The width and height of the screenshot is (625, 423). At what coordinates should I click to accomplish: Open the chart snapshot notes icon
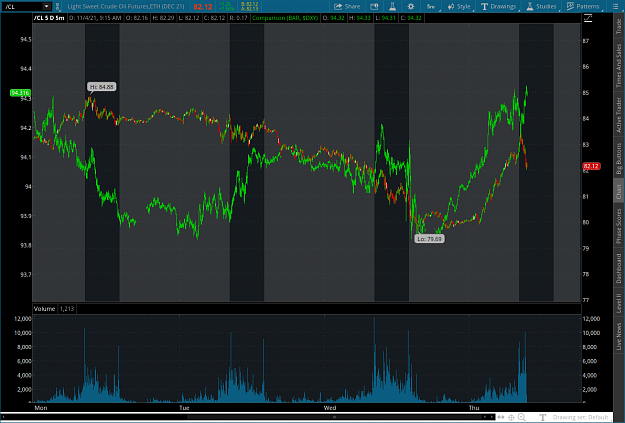click(x=374, y=6)
